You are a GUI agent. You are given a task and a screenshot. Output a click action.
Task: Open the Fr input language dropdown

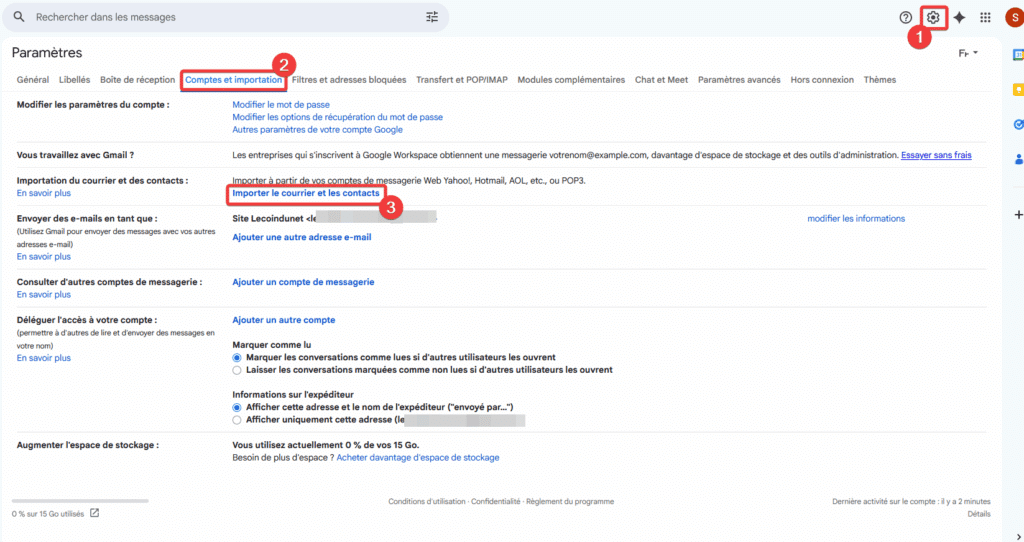[x=968, y=53]
